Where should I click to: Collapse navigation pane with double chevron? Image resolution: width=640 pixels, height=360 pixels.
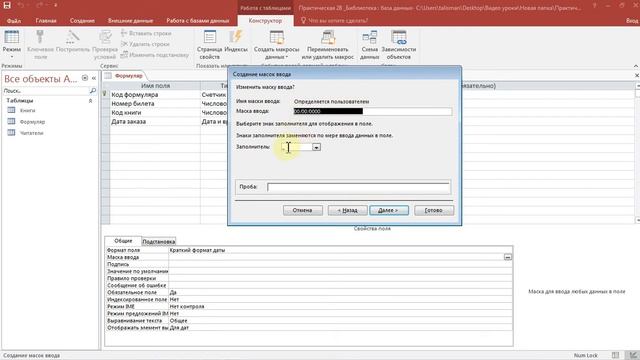(94, 78)
